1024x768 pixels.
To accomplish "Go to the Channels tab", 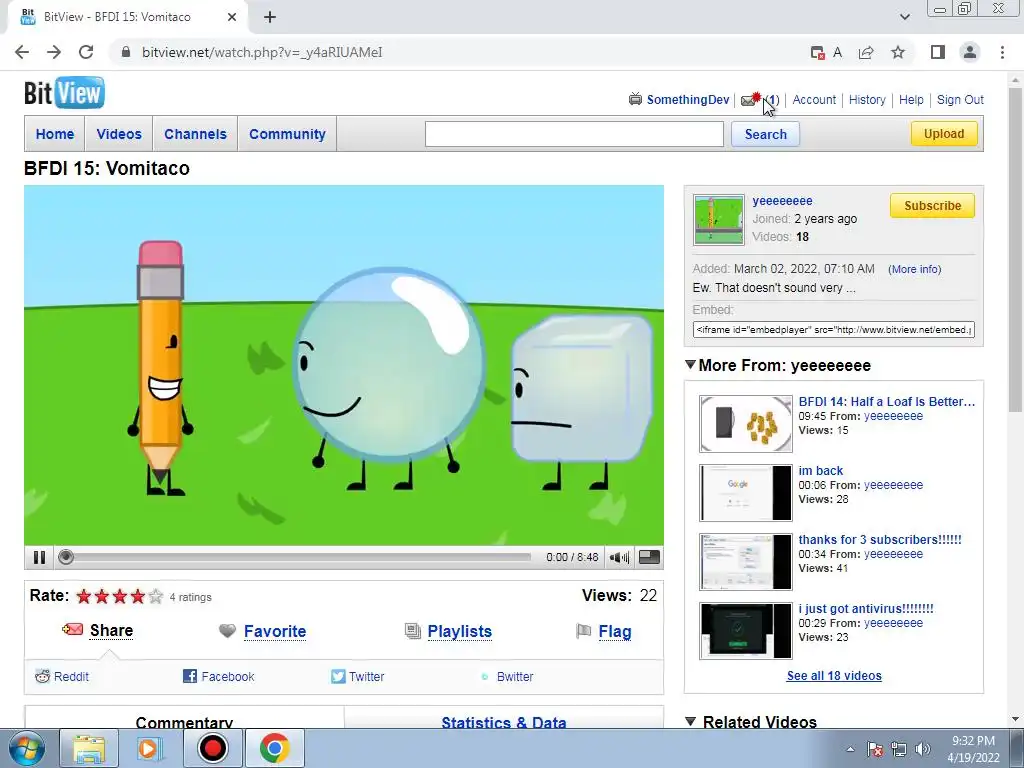I will pyautogui.click(x=195, y=134).
